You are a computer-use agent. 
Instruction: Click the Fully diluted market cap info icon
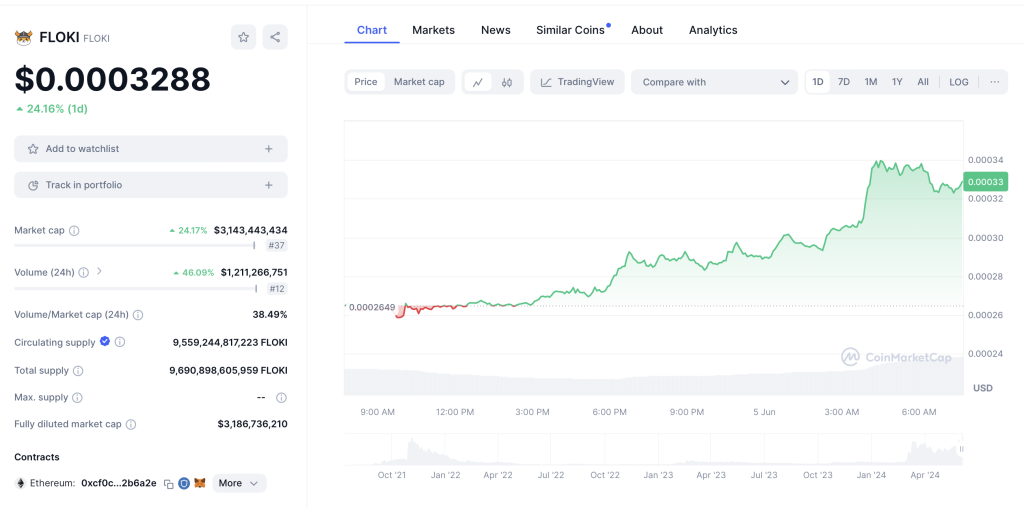[x=131, y=424]
